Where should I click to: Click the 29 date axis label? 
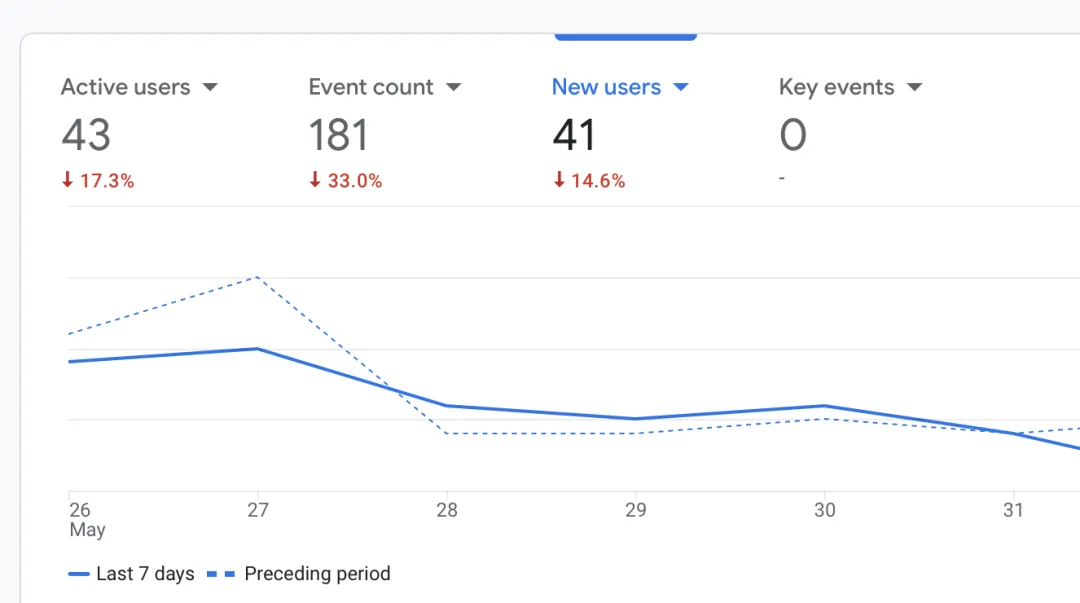coord(636,510)
